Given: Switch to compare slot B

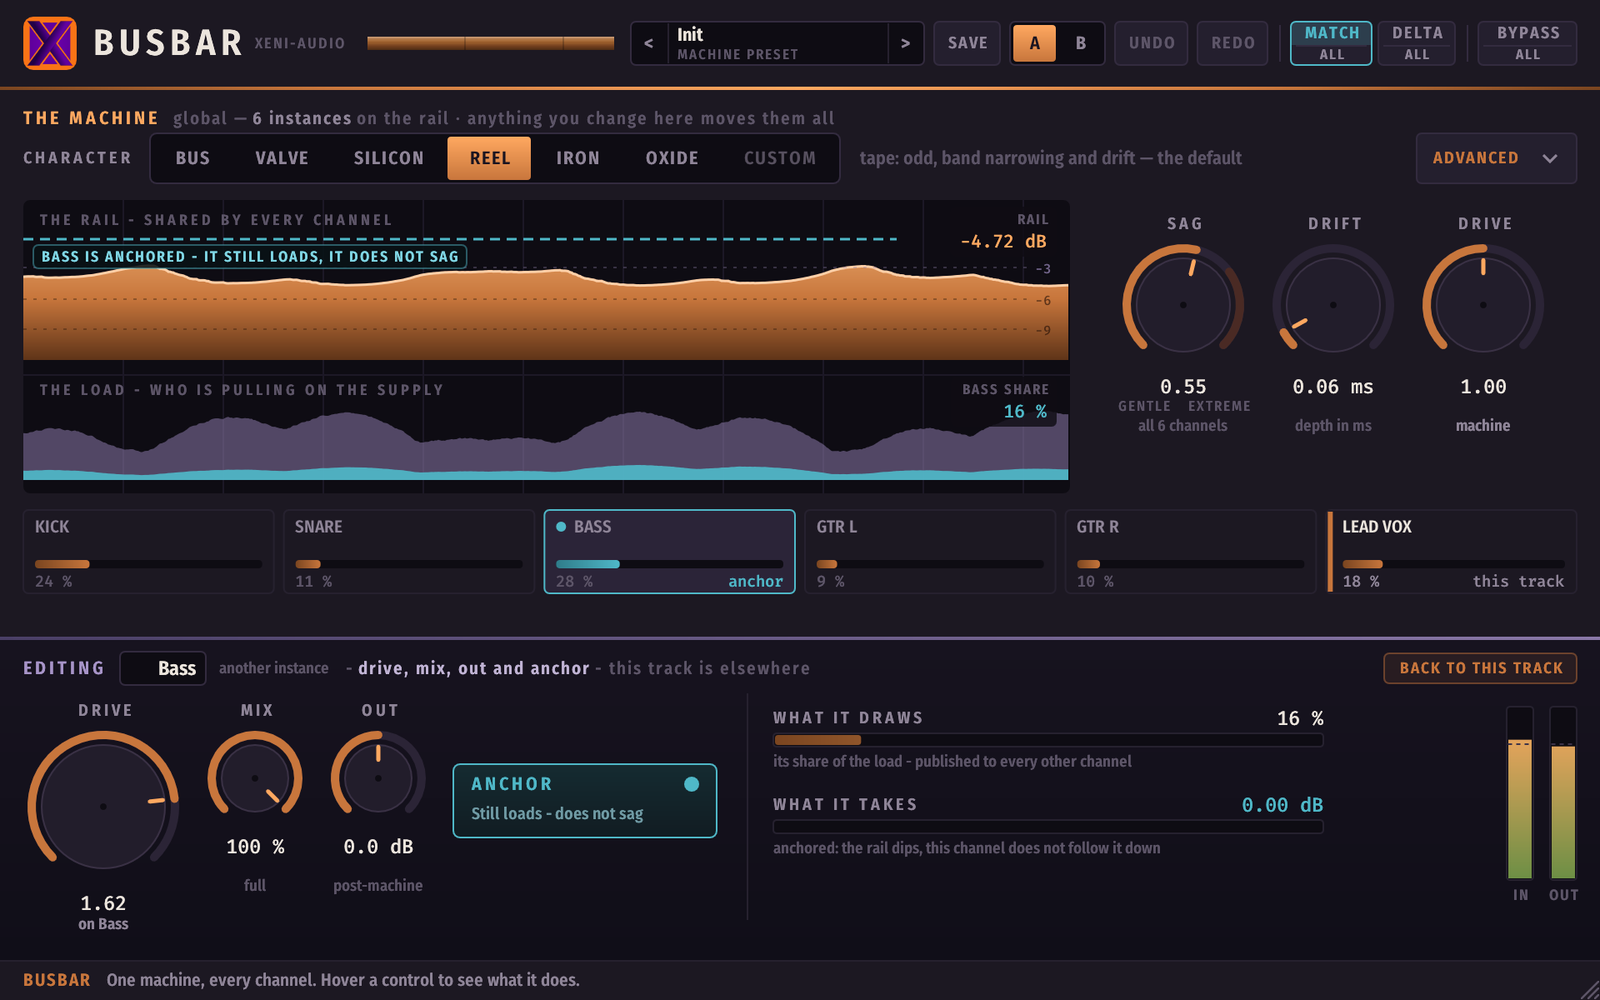Looking at the screenshot, I should (x=1081, y=43).
